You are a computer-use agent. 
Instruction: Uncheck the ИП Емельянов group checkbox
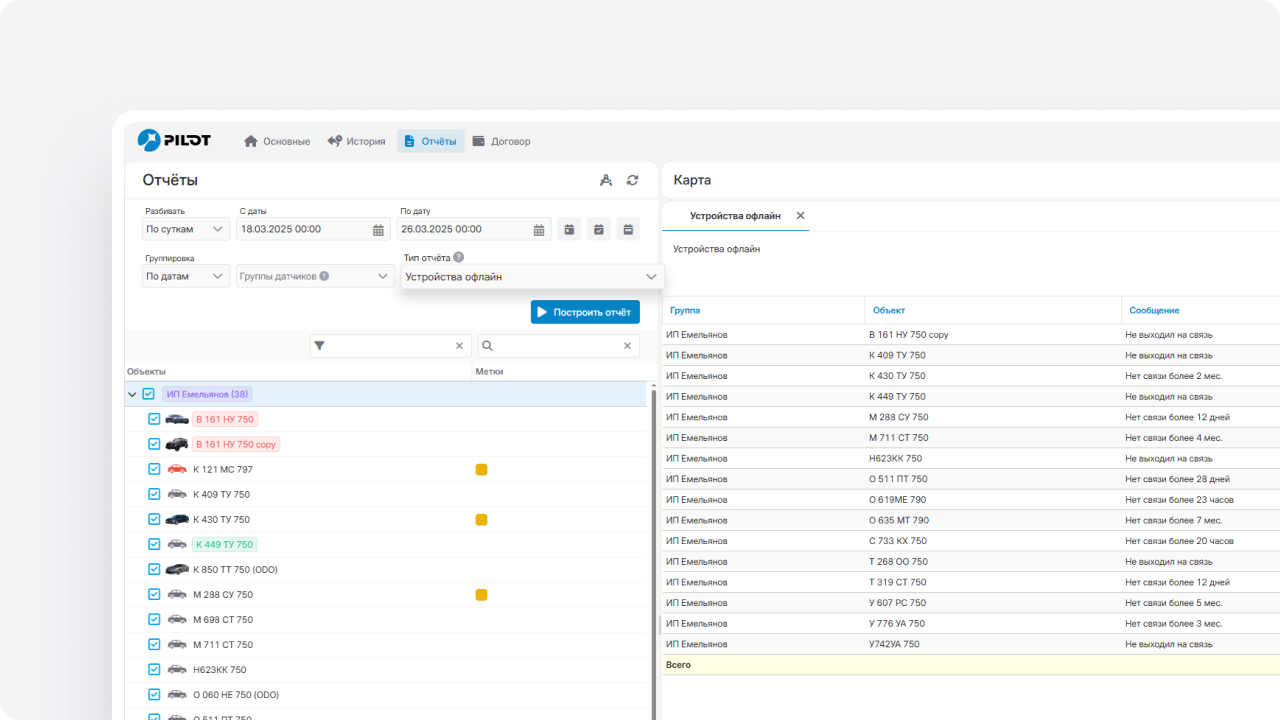pyautogui.click(x=149, y=394)
